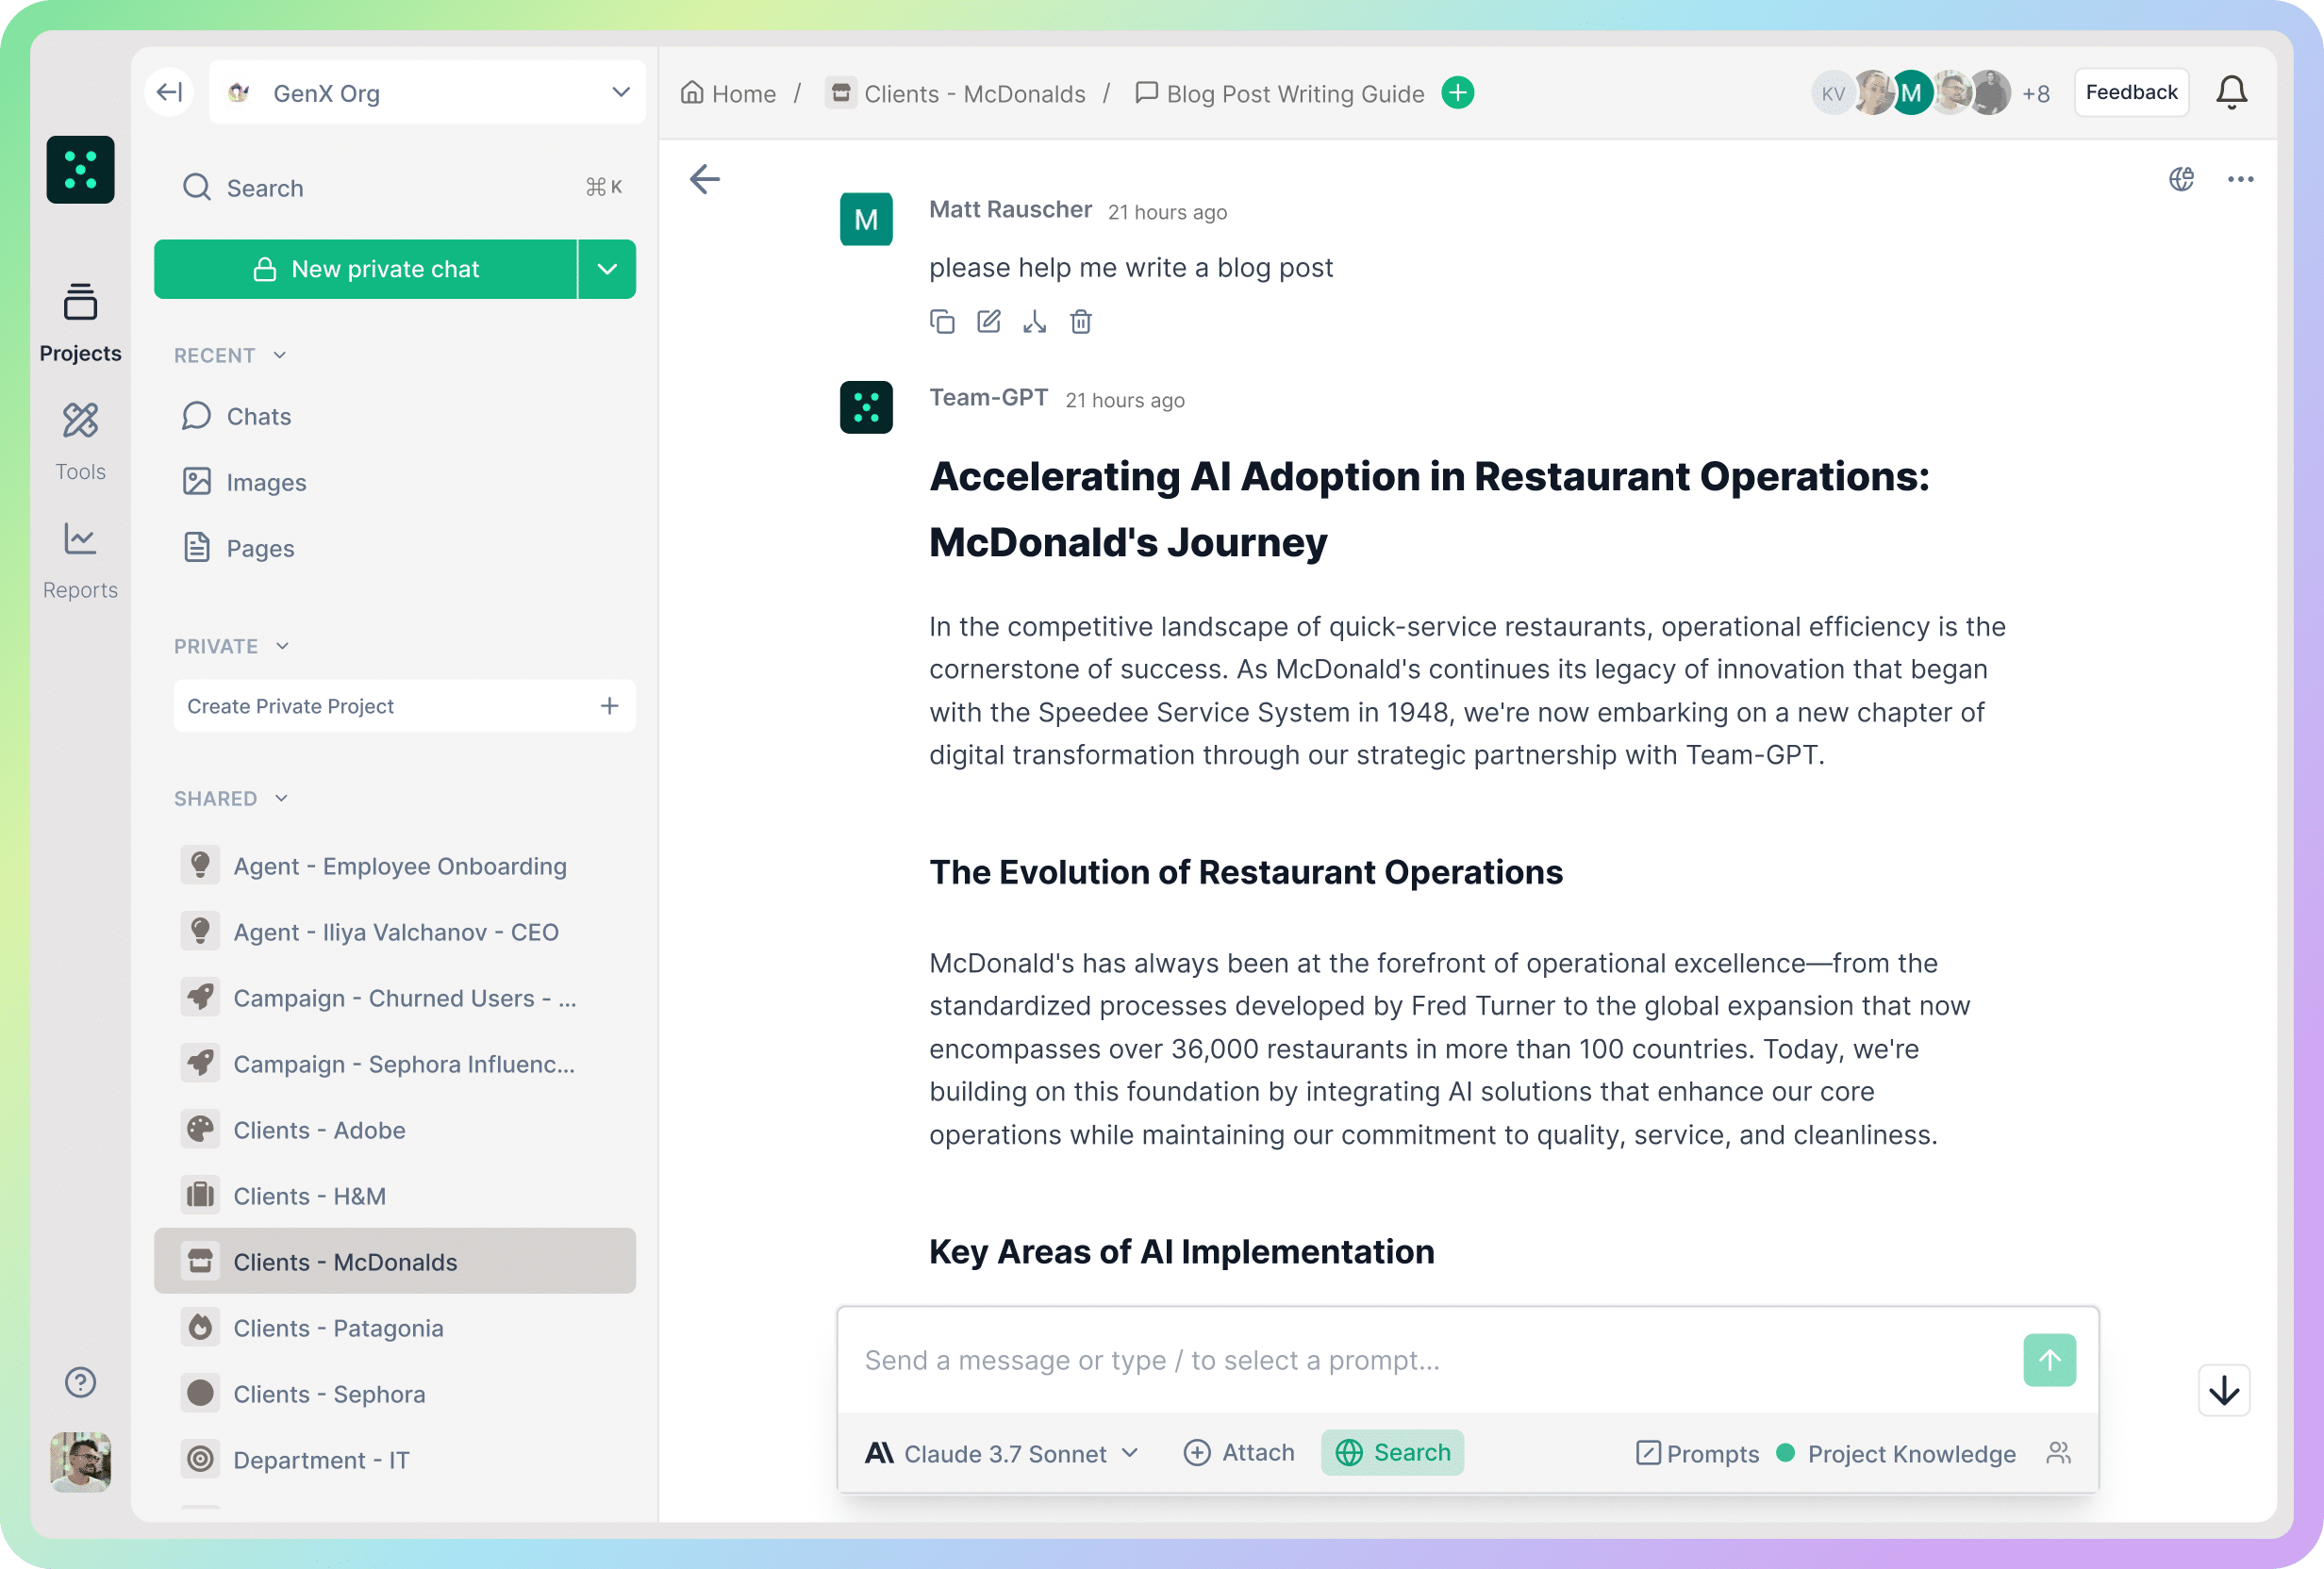Image resolution: width=2324 pixels, height=1569 pixels.
Task: Fork the chat from Matt's message
Action: tap(1034, 322)
